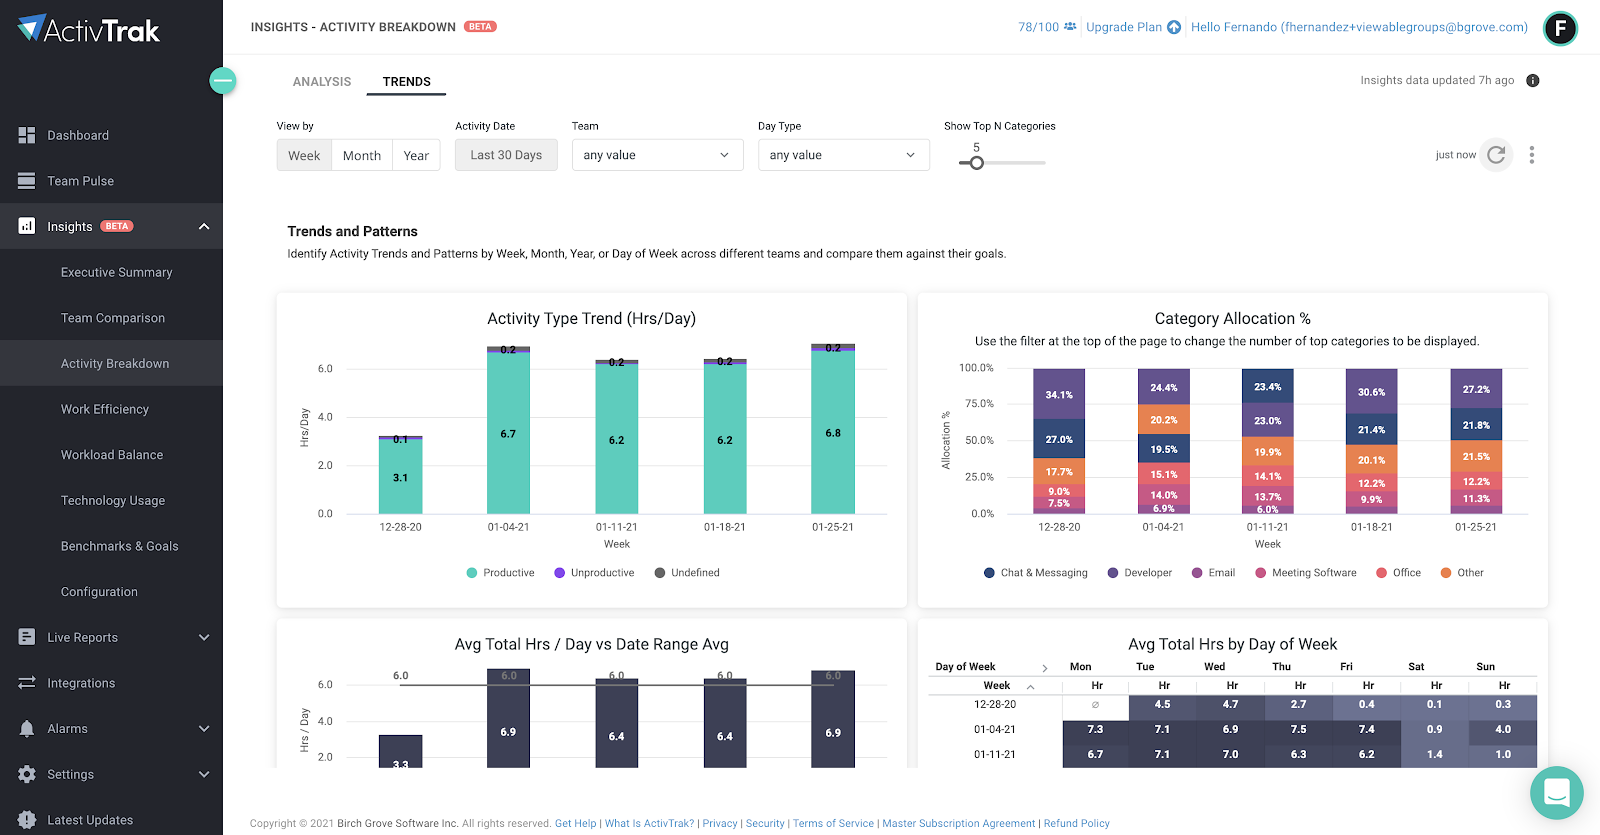Image resolution: width=1600 pixels, height=835 pixels.
Task: Toggle Office legend item
Action: click(x=1398, y=573)
